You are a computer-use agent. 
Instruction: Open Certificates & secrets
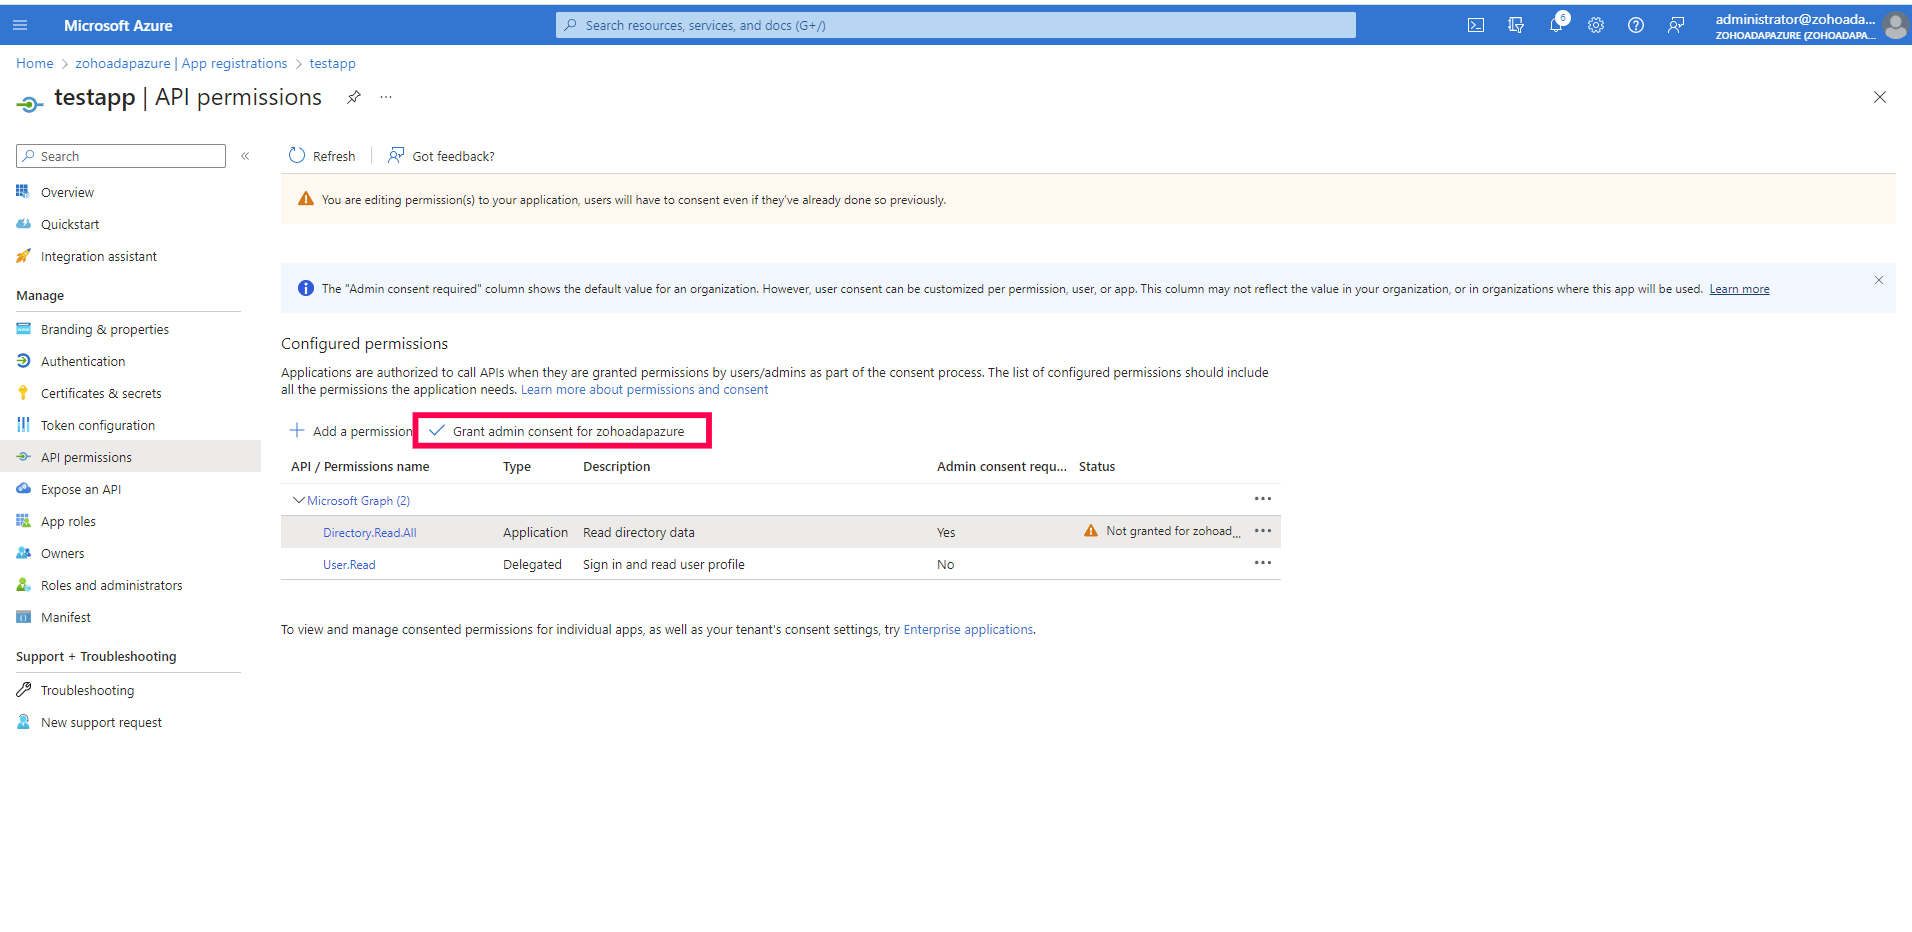point(100,392)
